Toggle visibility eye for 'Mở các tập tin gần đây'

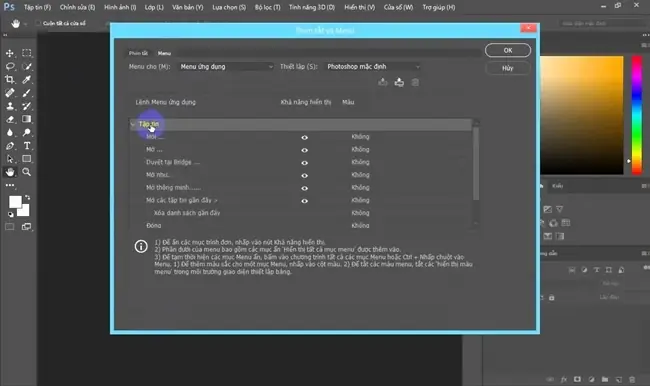[x=305, y=201]
